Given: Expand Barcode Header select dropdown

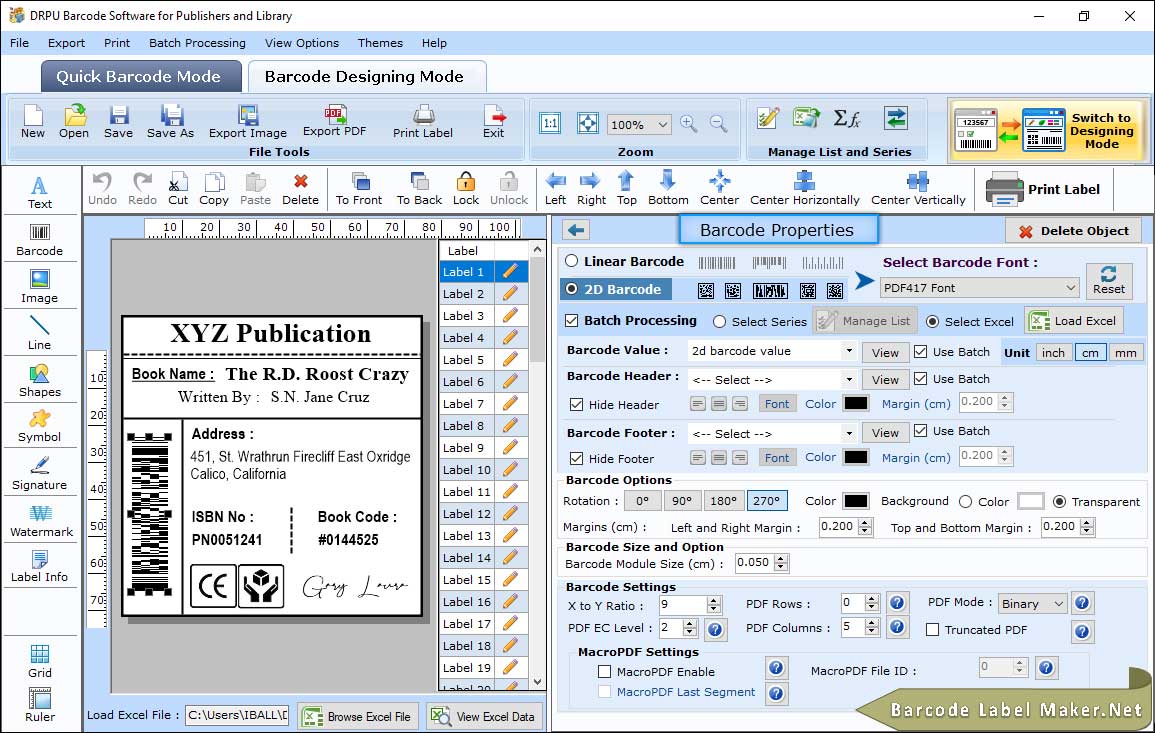Looking at the screenshot, I should [849, 379].
